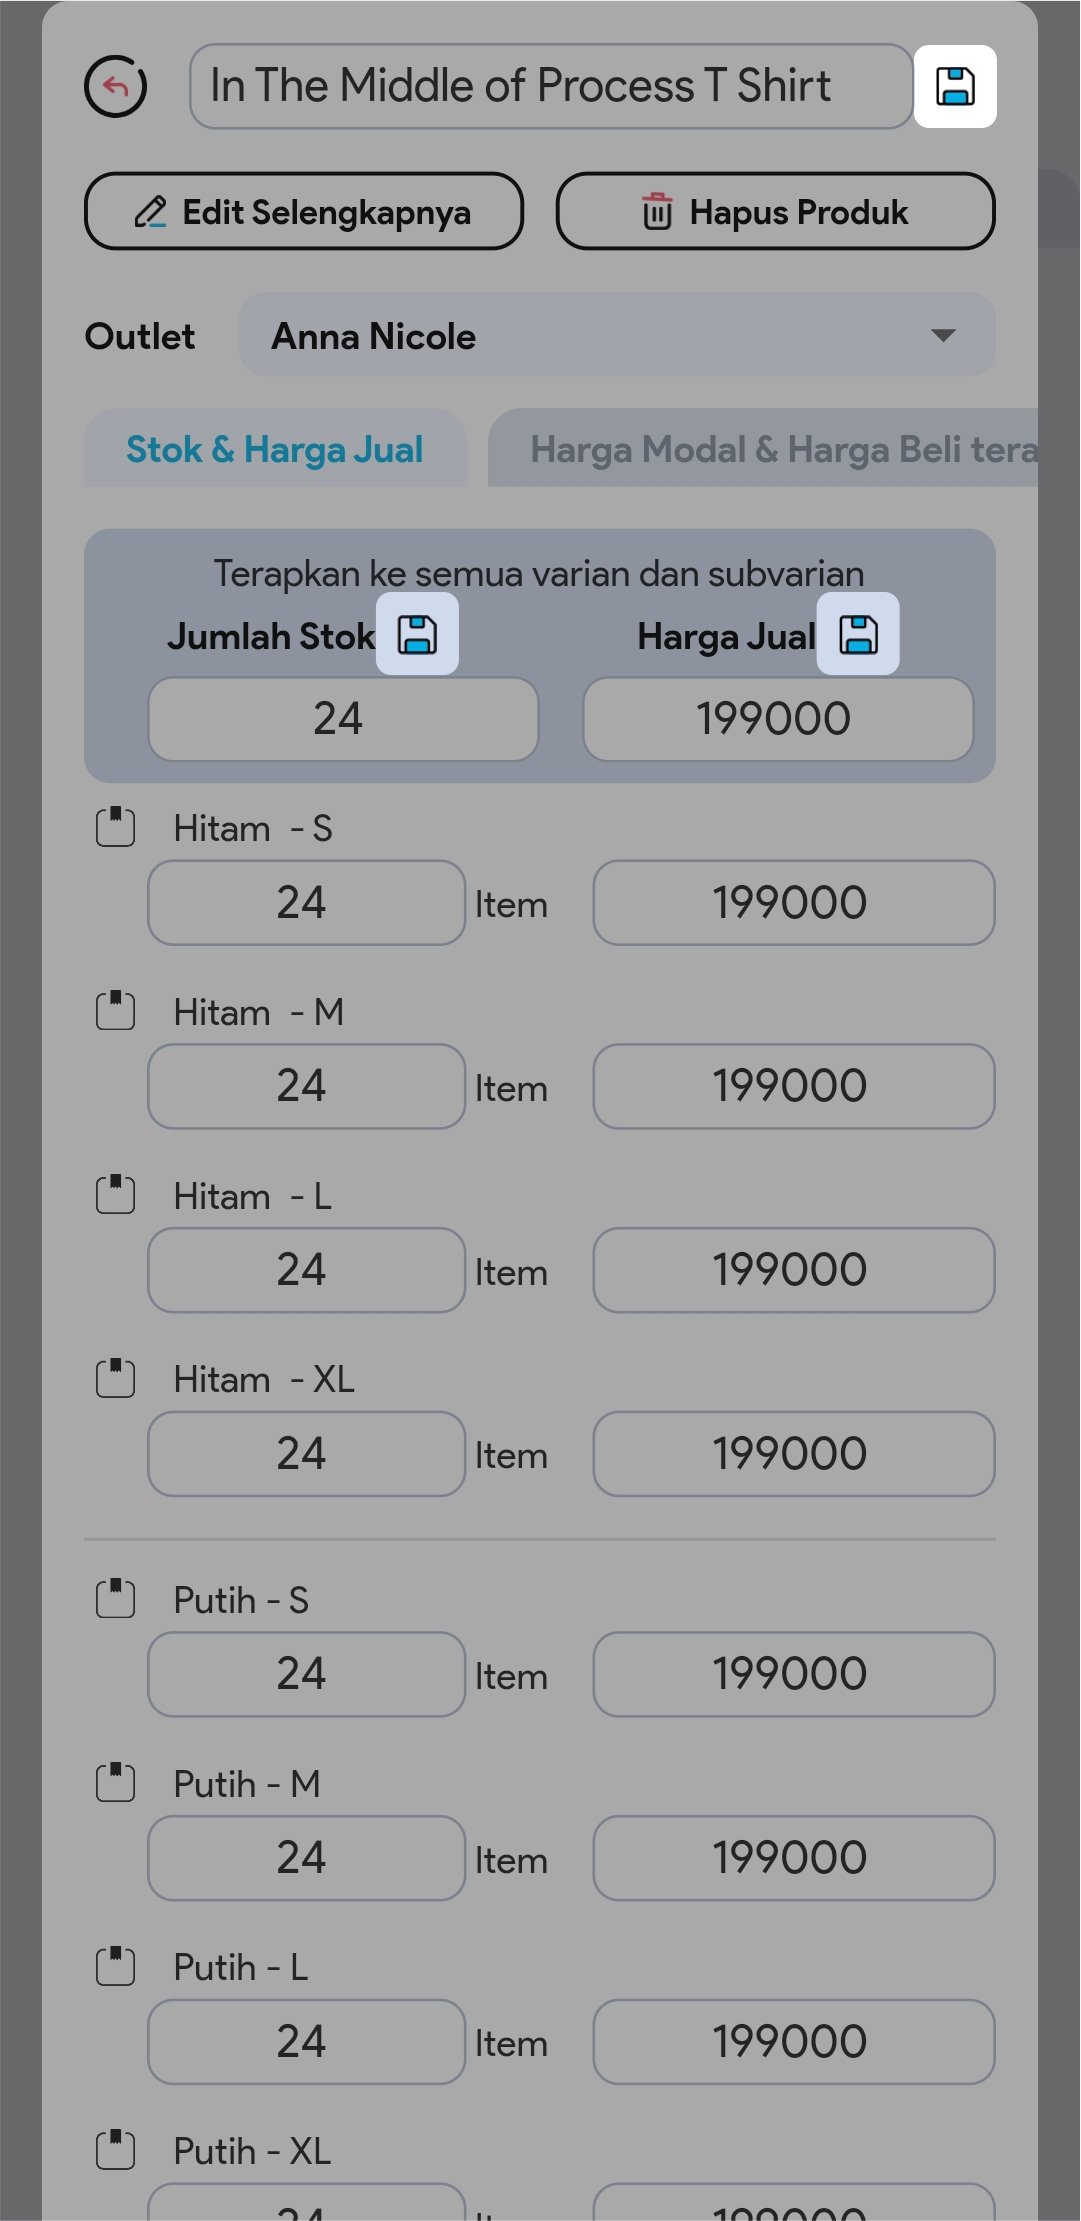Image resolution: width=1081 pixels, height=2221 pixels.
Task: Open the Outlet dropdown showing Anna Nicole
Action: 616,335
